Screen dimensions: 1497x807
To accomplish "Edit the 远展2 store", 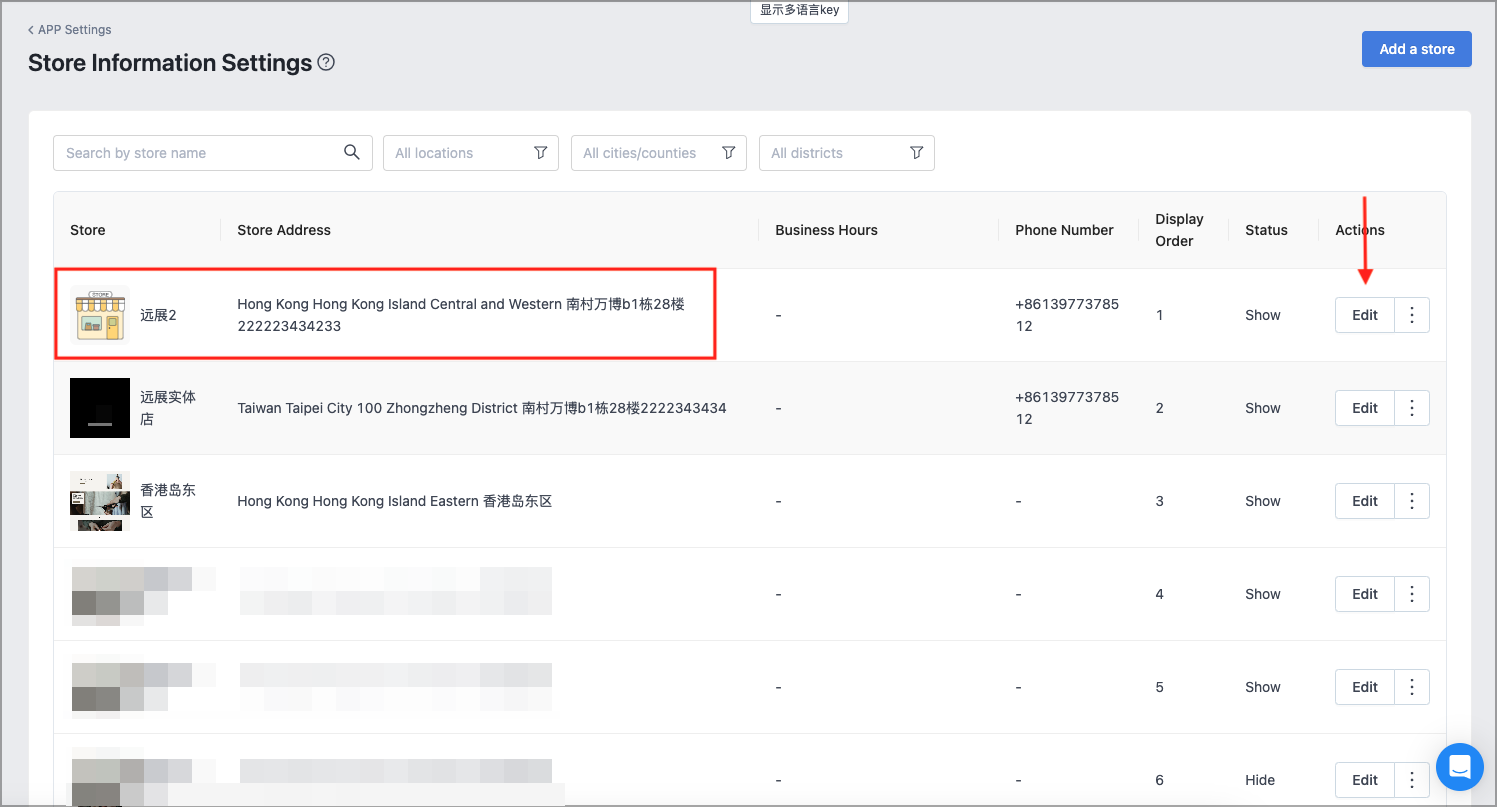I will coord(1365,315).
